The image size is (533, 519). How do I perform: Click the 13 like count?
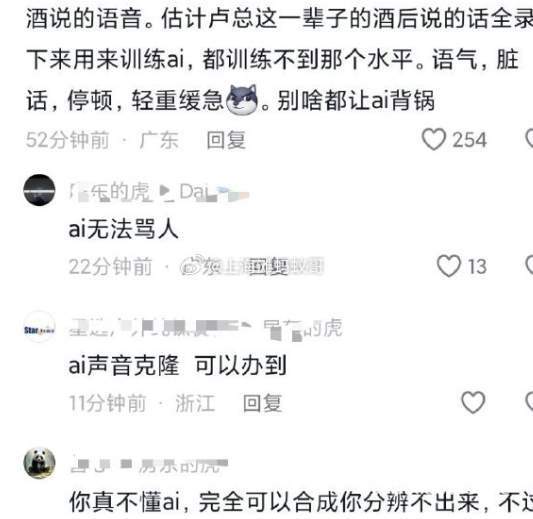[x=477, y=266]
